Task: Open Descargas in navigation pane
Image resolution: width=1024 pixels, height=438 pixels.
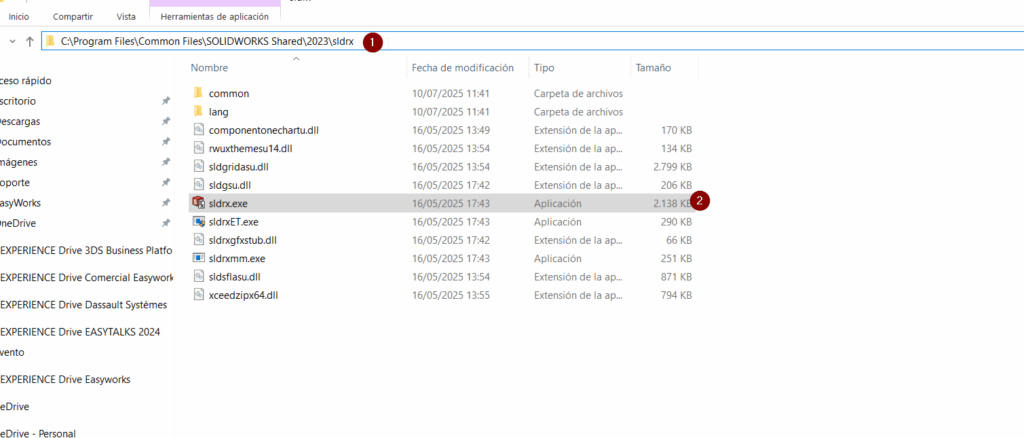Action: coord(20,121)
